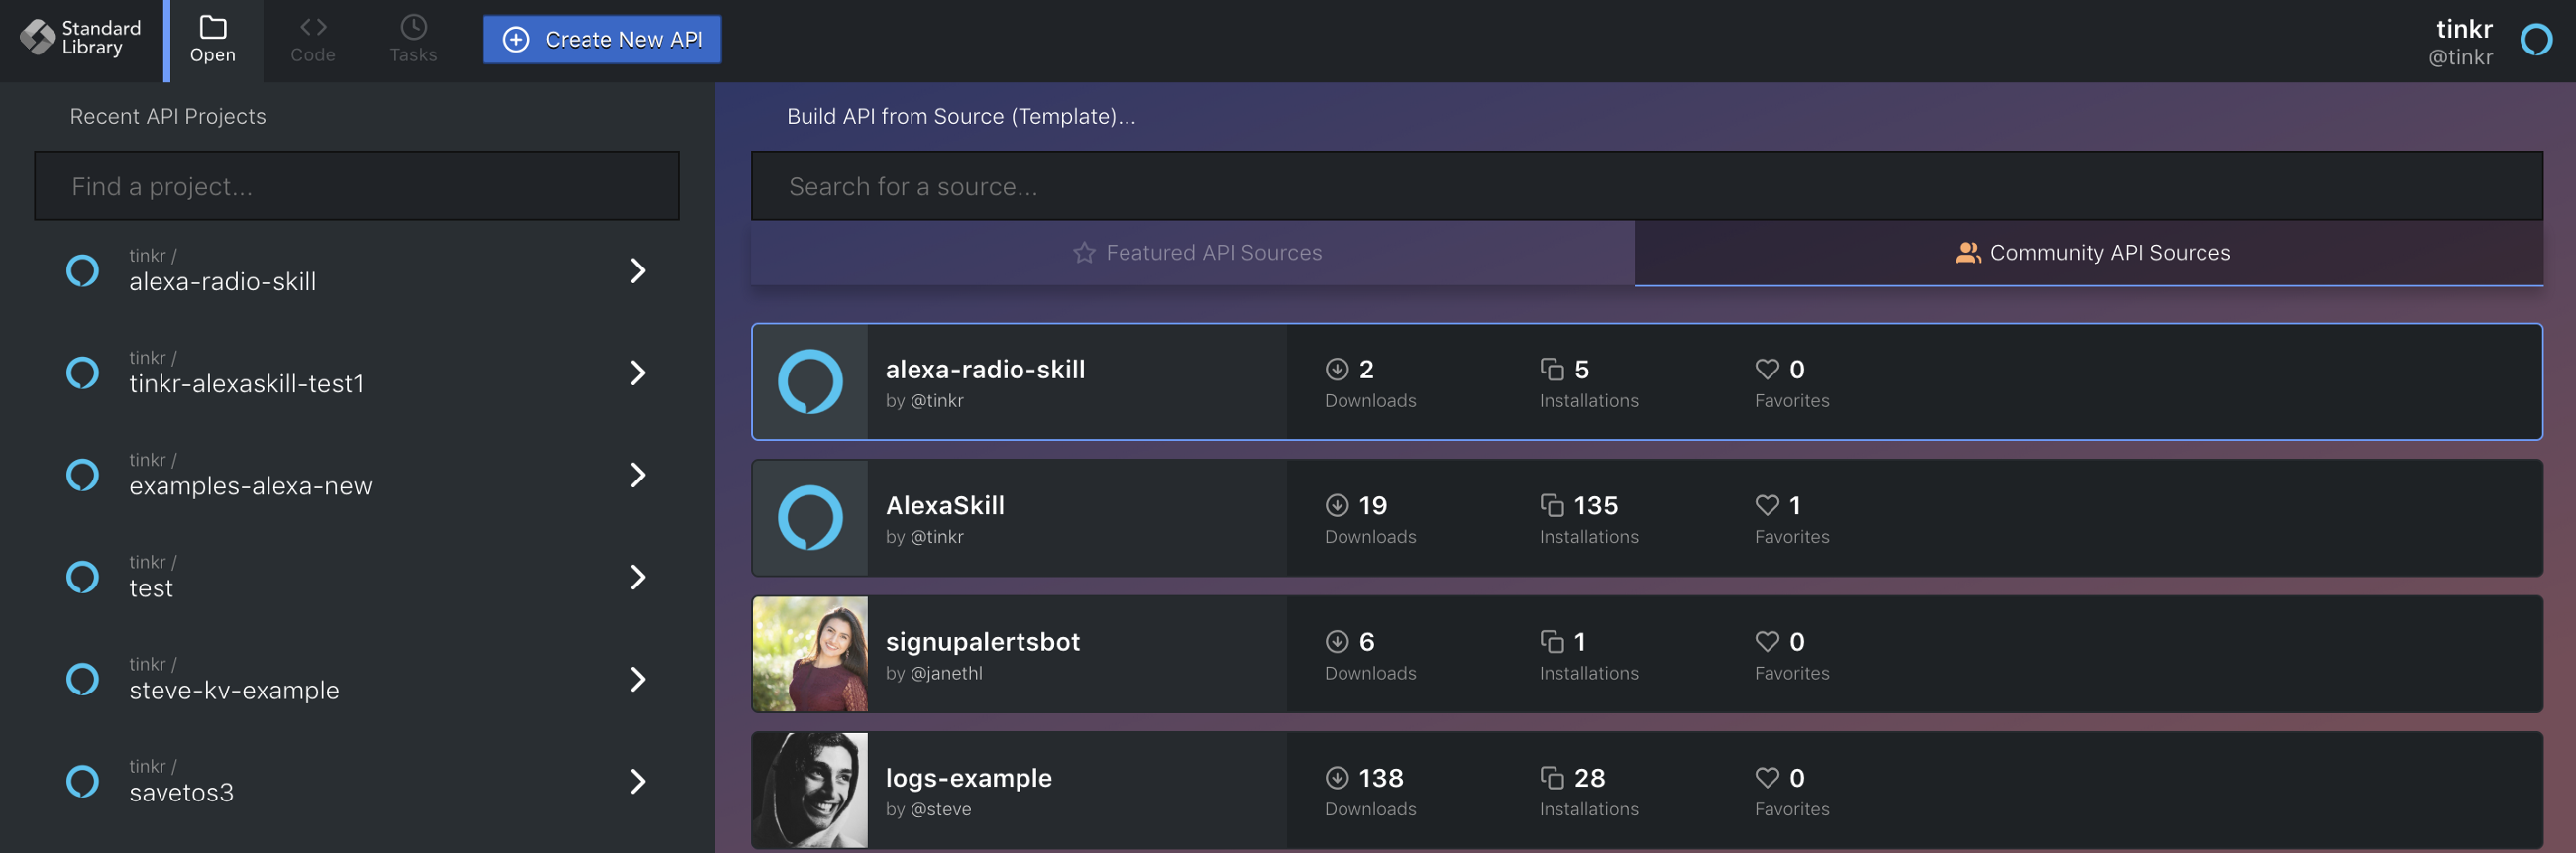Click the Search for a source field
2576x853 pixels.
coord(1646,186)
